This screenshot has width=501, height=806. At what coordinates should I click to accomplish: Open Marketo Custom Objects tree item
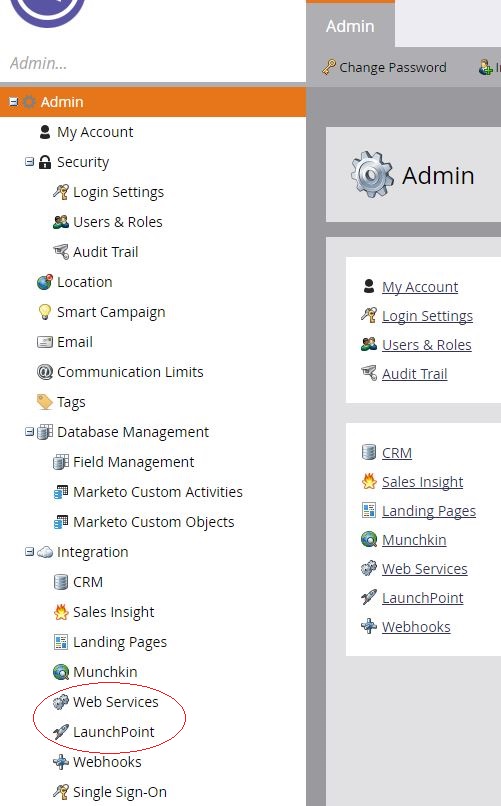(154, 522)
